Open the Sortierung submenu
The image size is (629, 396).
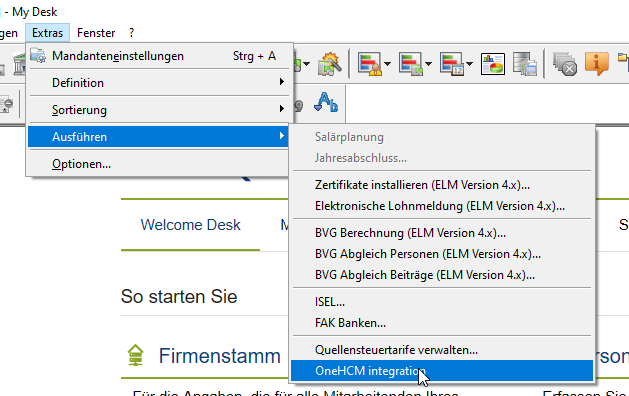pyautogui.click(x=158, y=110)
